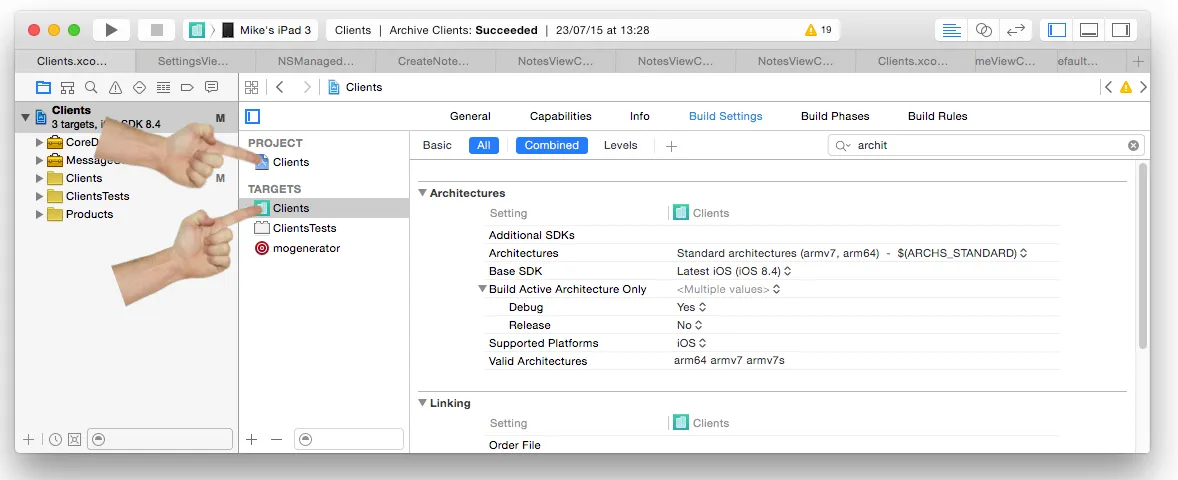Viewport: 1178px width, 480px height.
Task: Hide the project and targets list sidebar icon
Action: point(253,116)
